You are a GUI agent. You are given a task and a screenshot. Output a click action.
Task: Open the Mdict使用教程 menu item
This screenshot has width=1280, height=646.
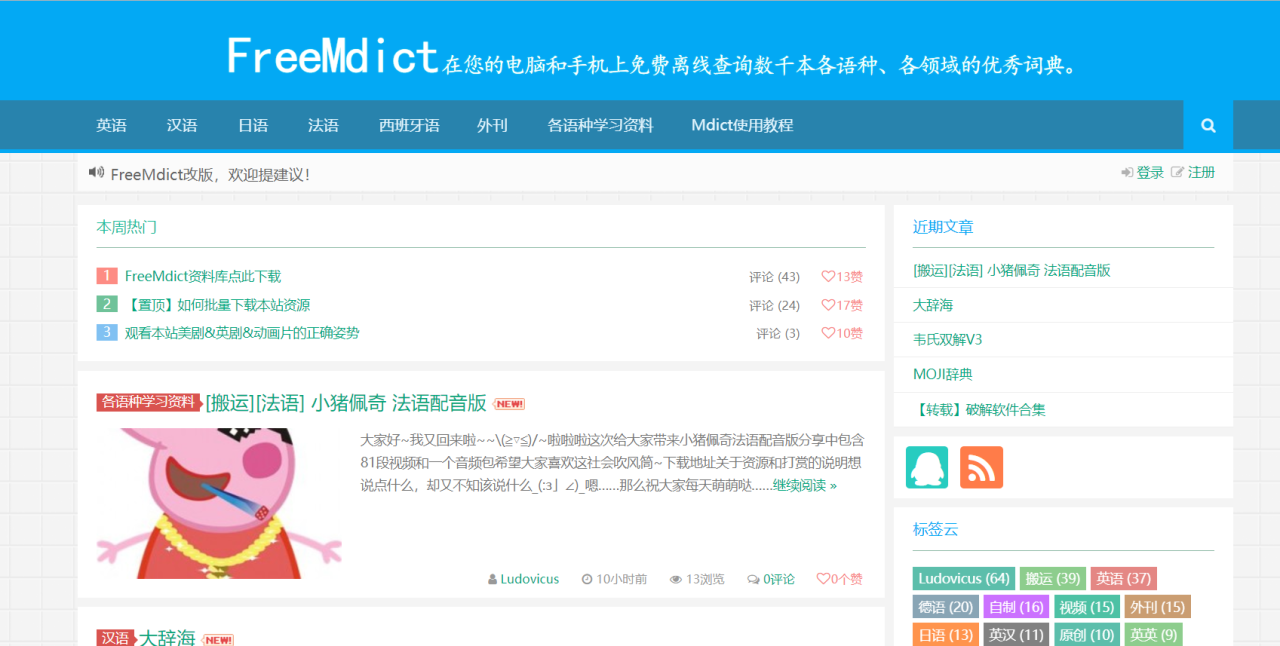742,126
